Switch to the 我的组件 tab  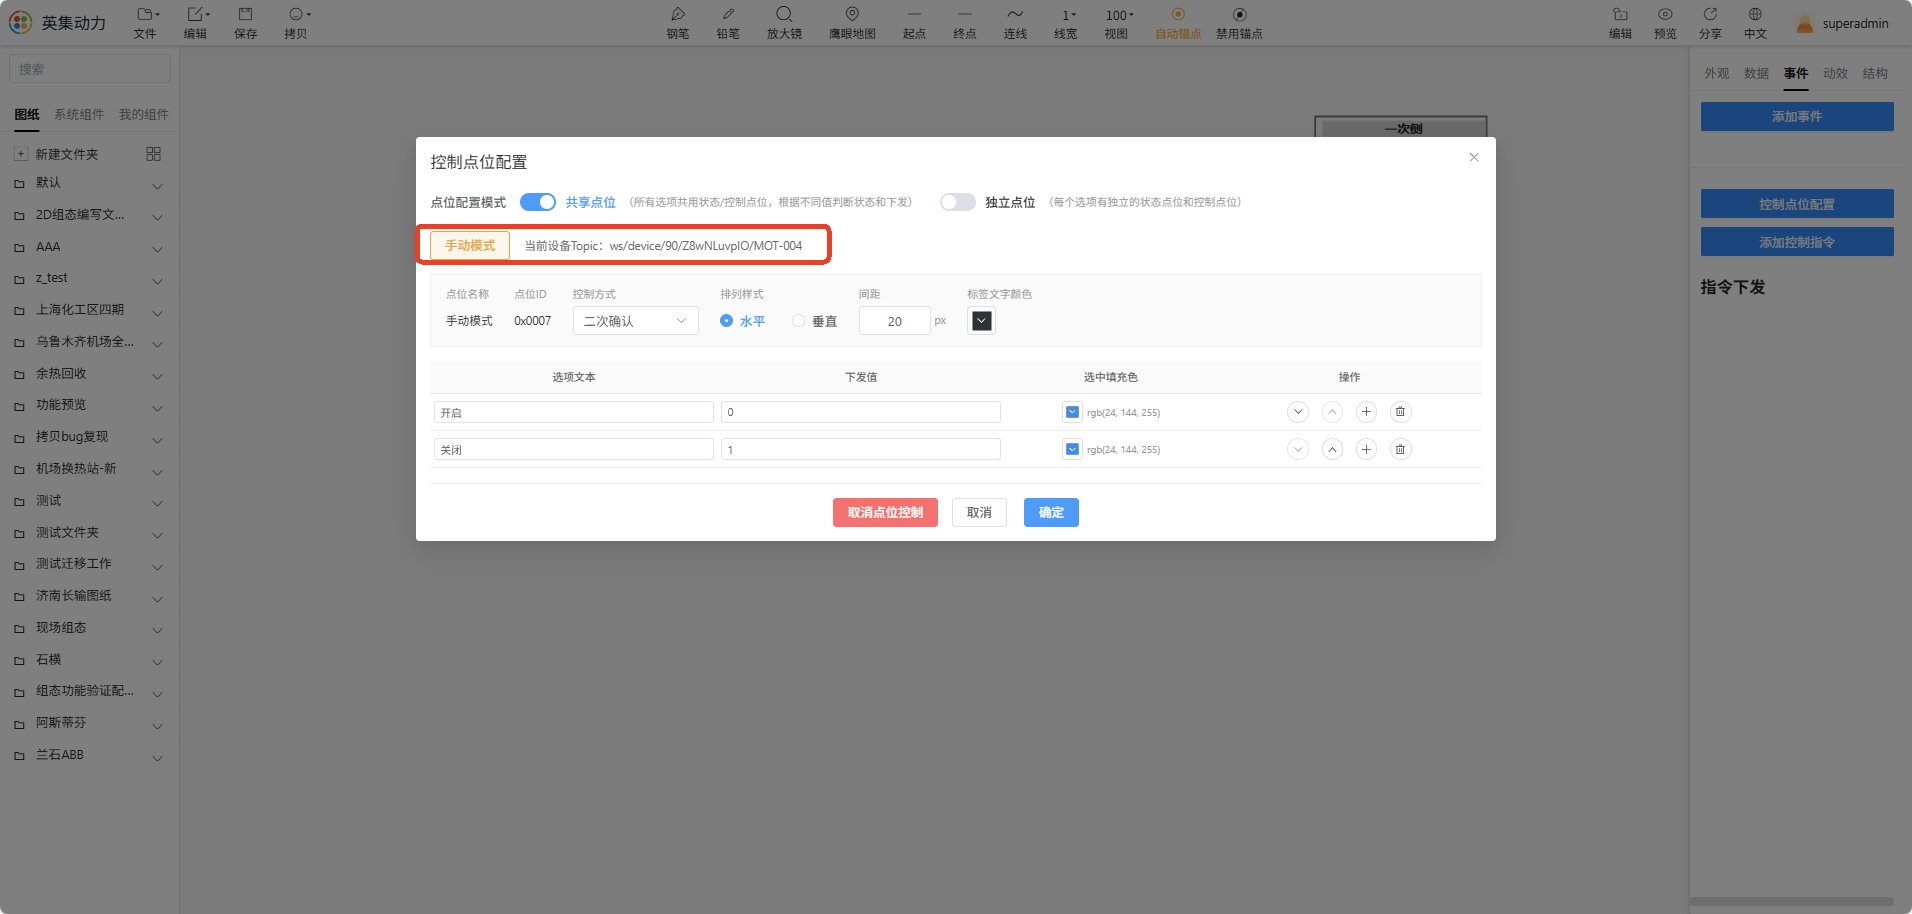pyautogui.click(x=144, y=115)
